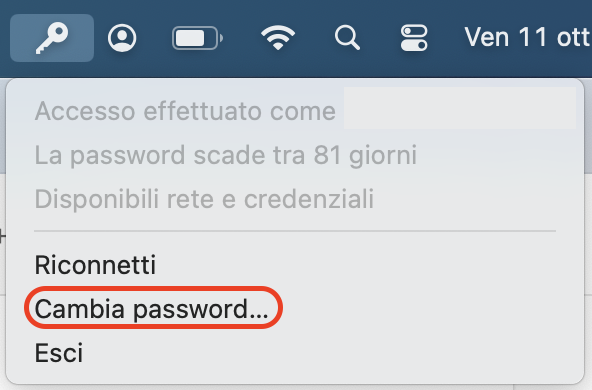Open Spotlight search magnifier
592x390 pixels.
click(x=347, y=38)
